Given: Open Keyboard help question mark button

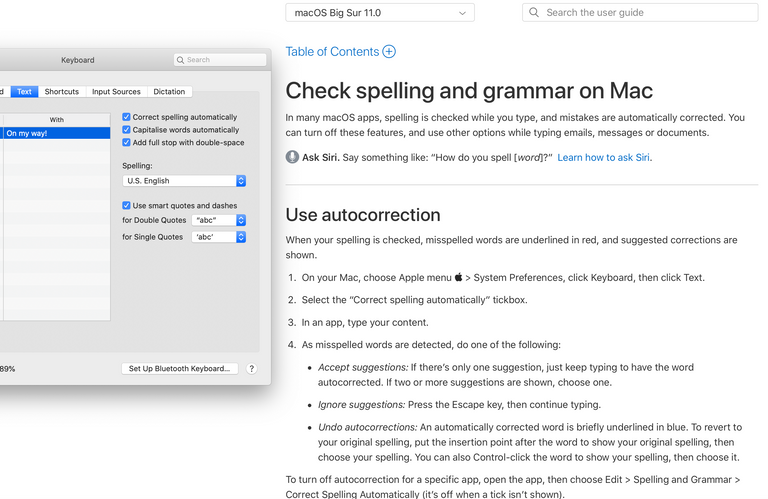Looking at the screenshot, I should [251, 369].
